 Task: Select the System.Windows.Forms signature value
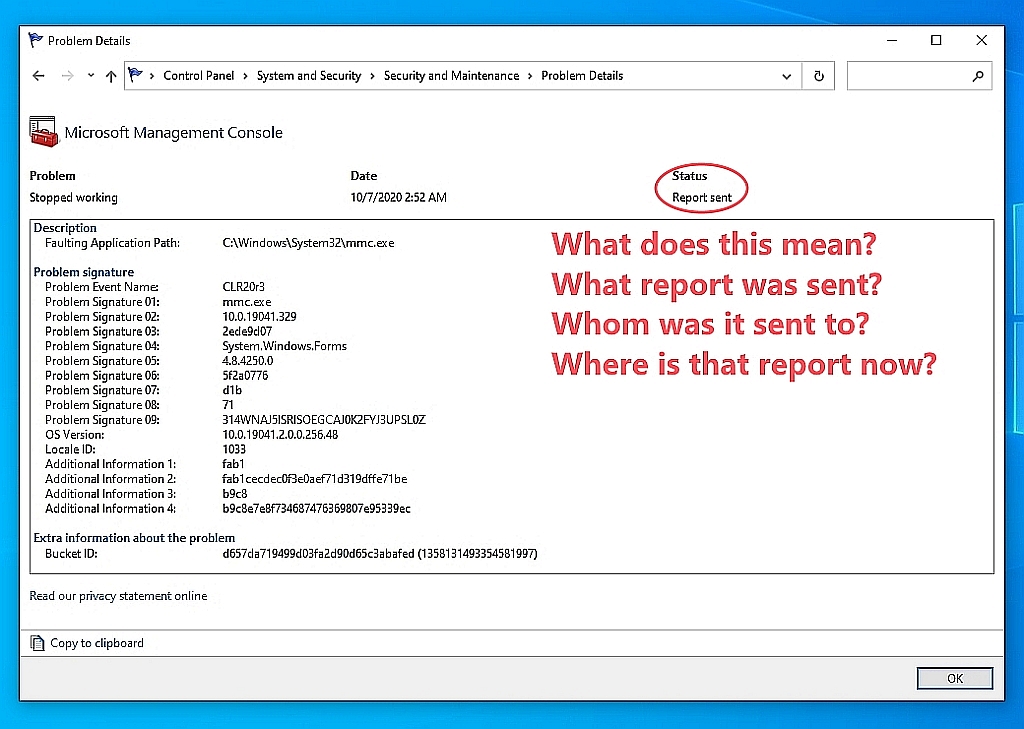coord(284,346)
